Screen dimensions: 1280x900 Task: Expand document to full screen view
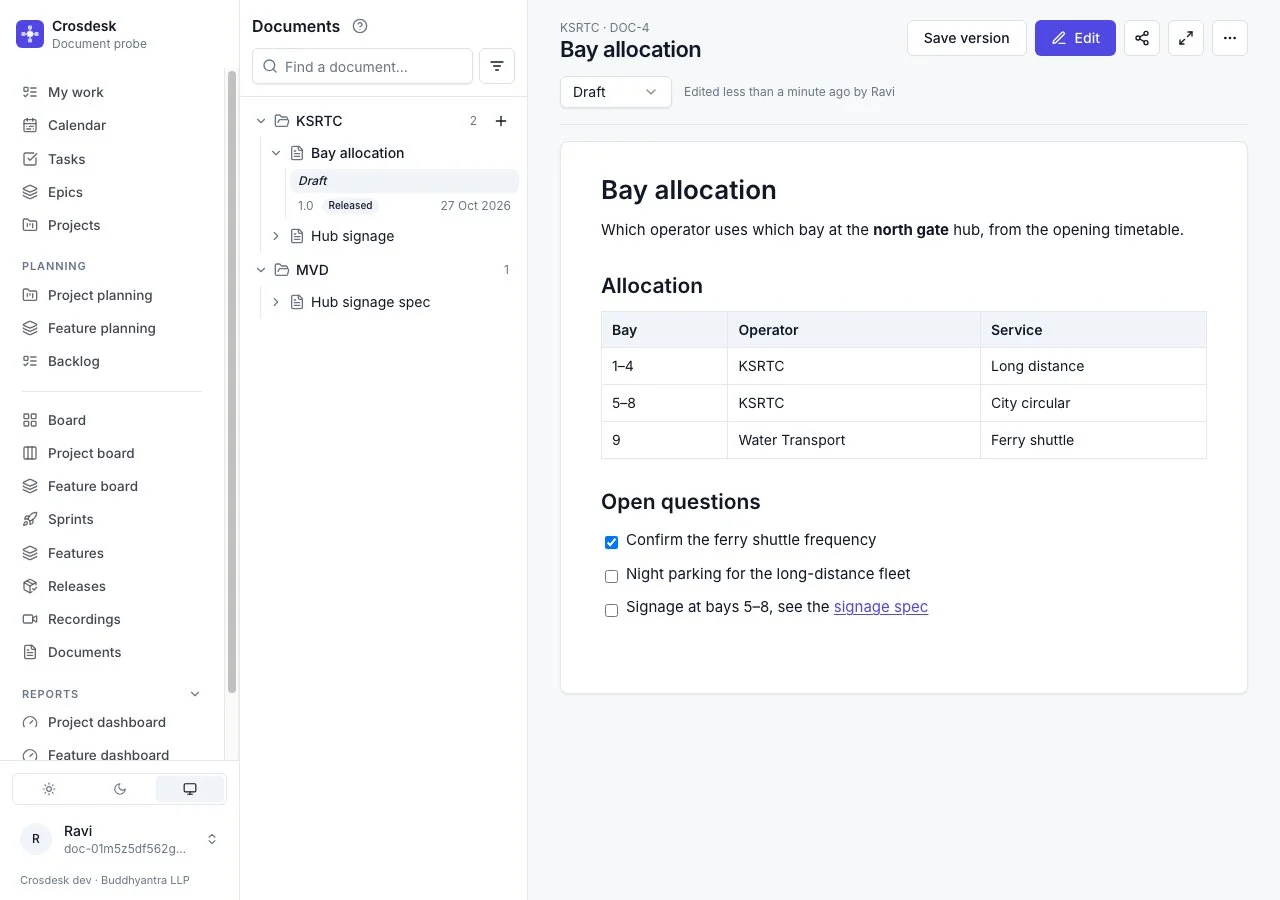[1186, 38]
